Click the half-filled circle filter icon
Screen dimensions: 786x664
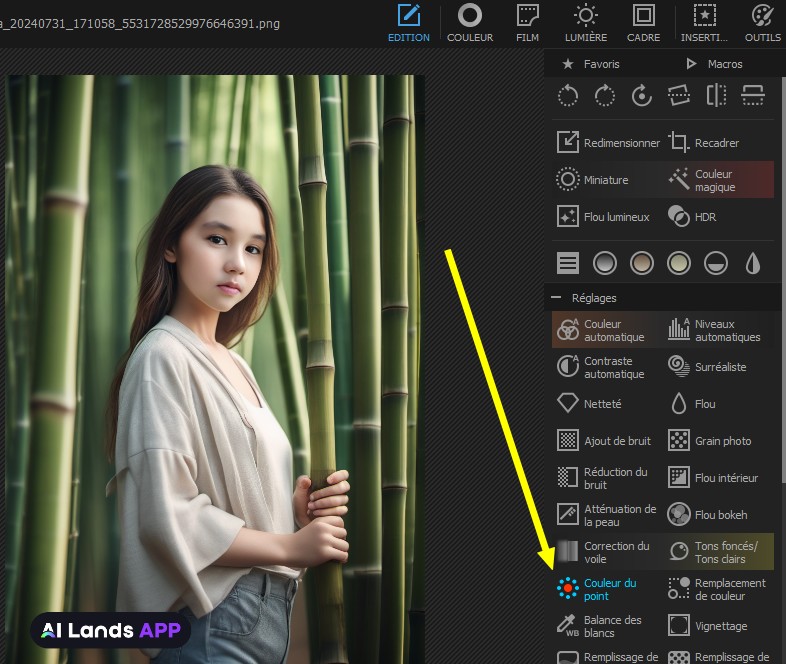coord(716,263)
